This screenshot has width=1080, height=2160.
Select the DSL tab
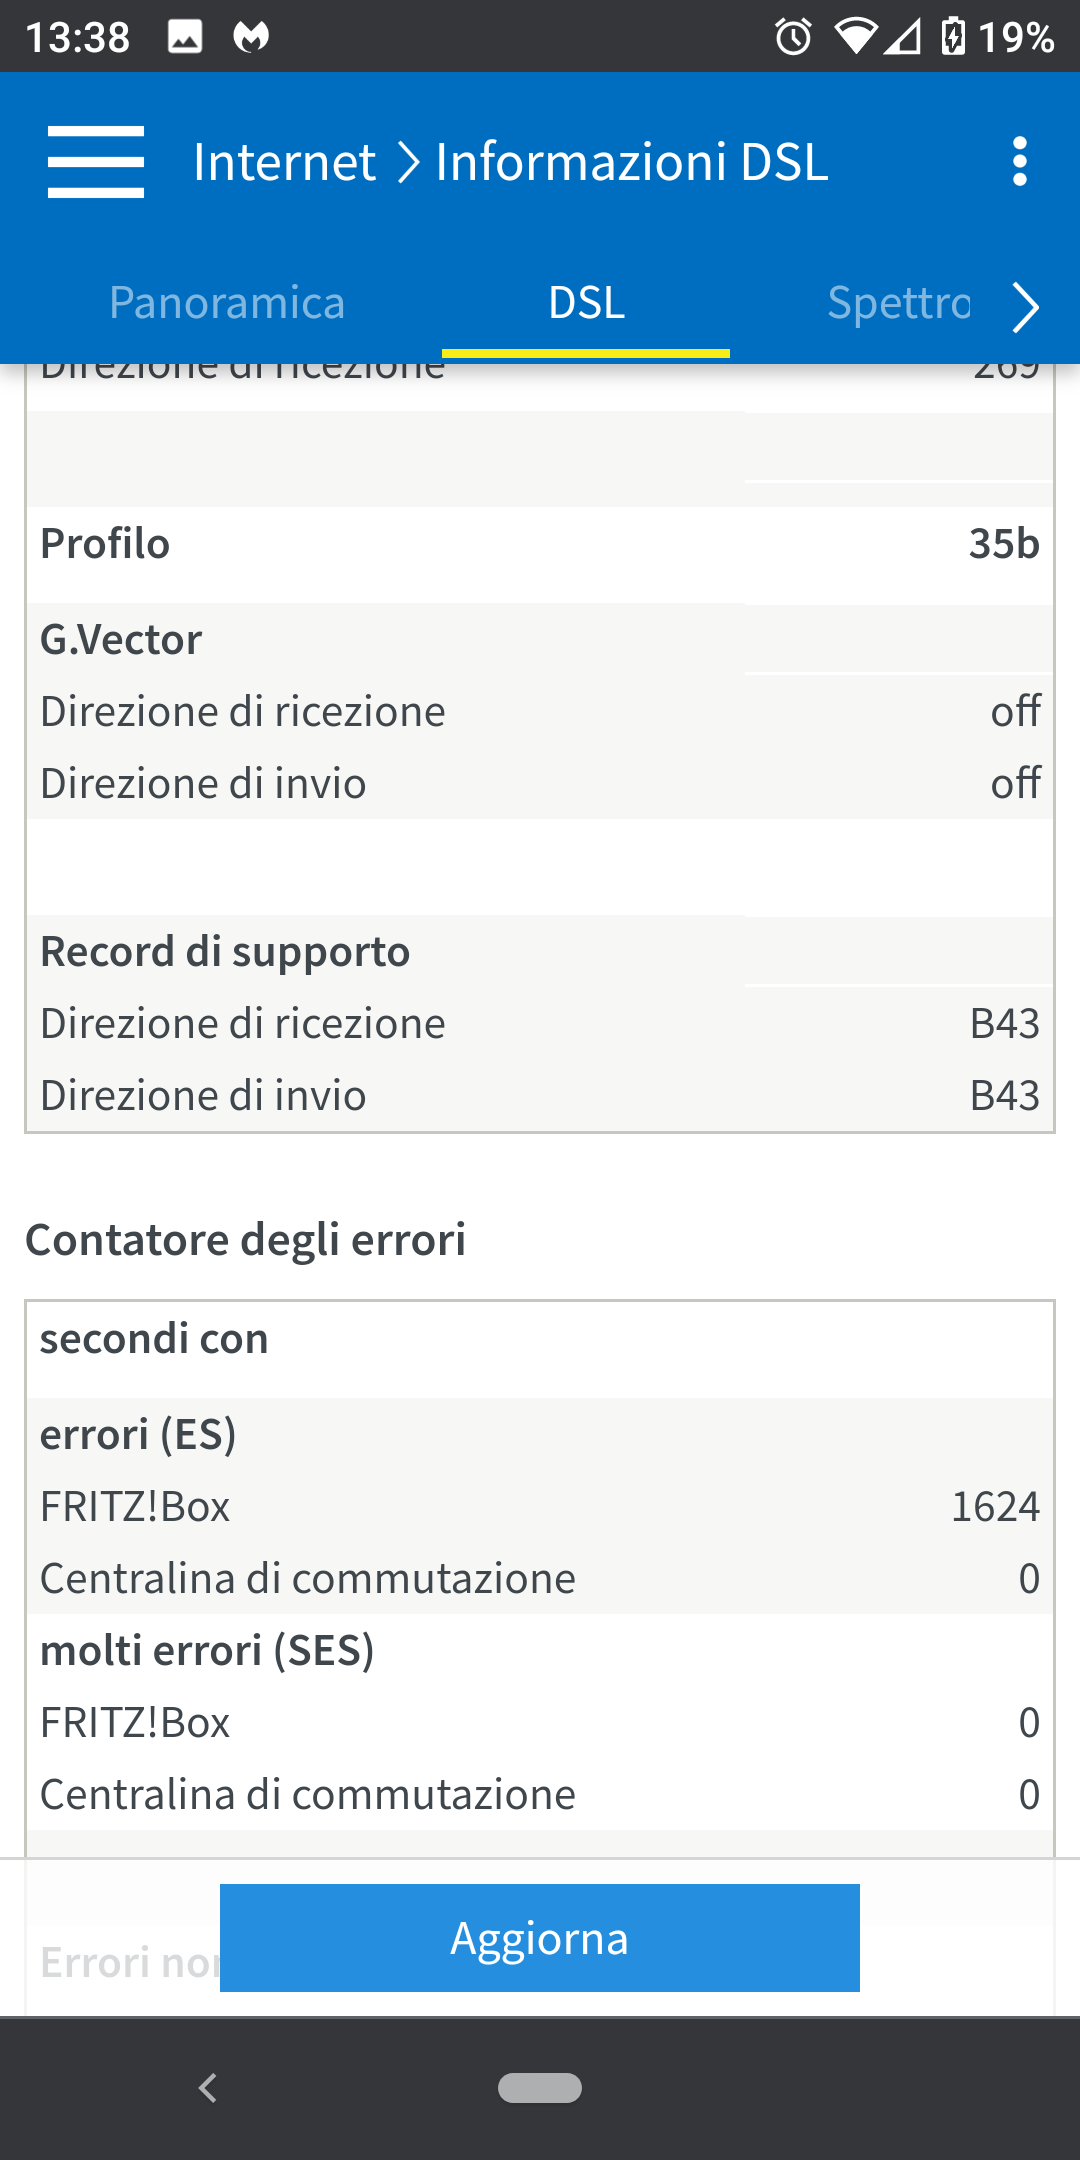[586, 303]
